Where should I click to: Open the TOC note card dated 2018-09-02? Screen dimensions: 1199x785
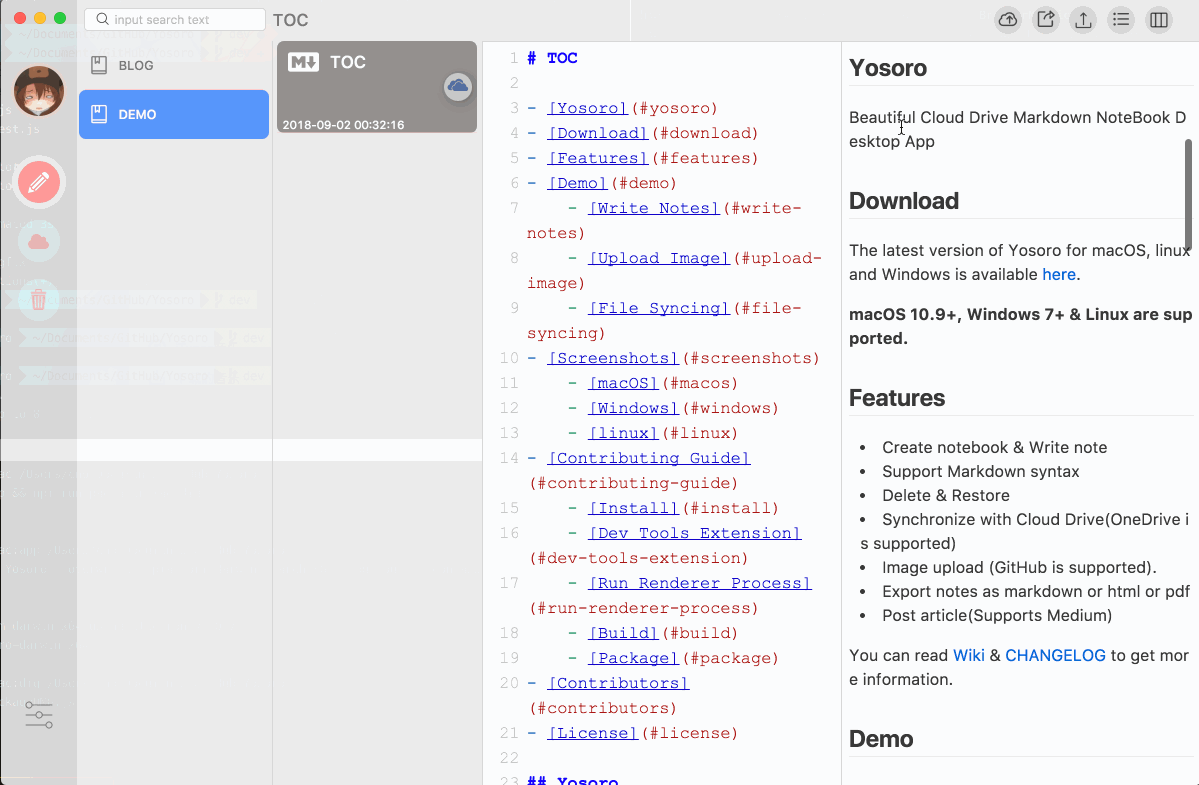click(x=376, y=86)
